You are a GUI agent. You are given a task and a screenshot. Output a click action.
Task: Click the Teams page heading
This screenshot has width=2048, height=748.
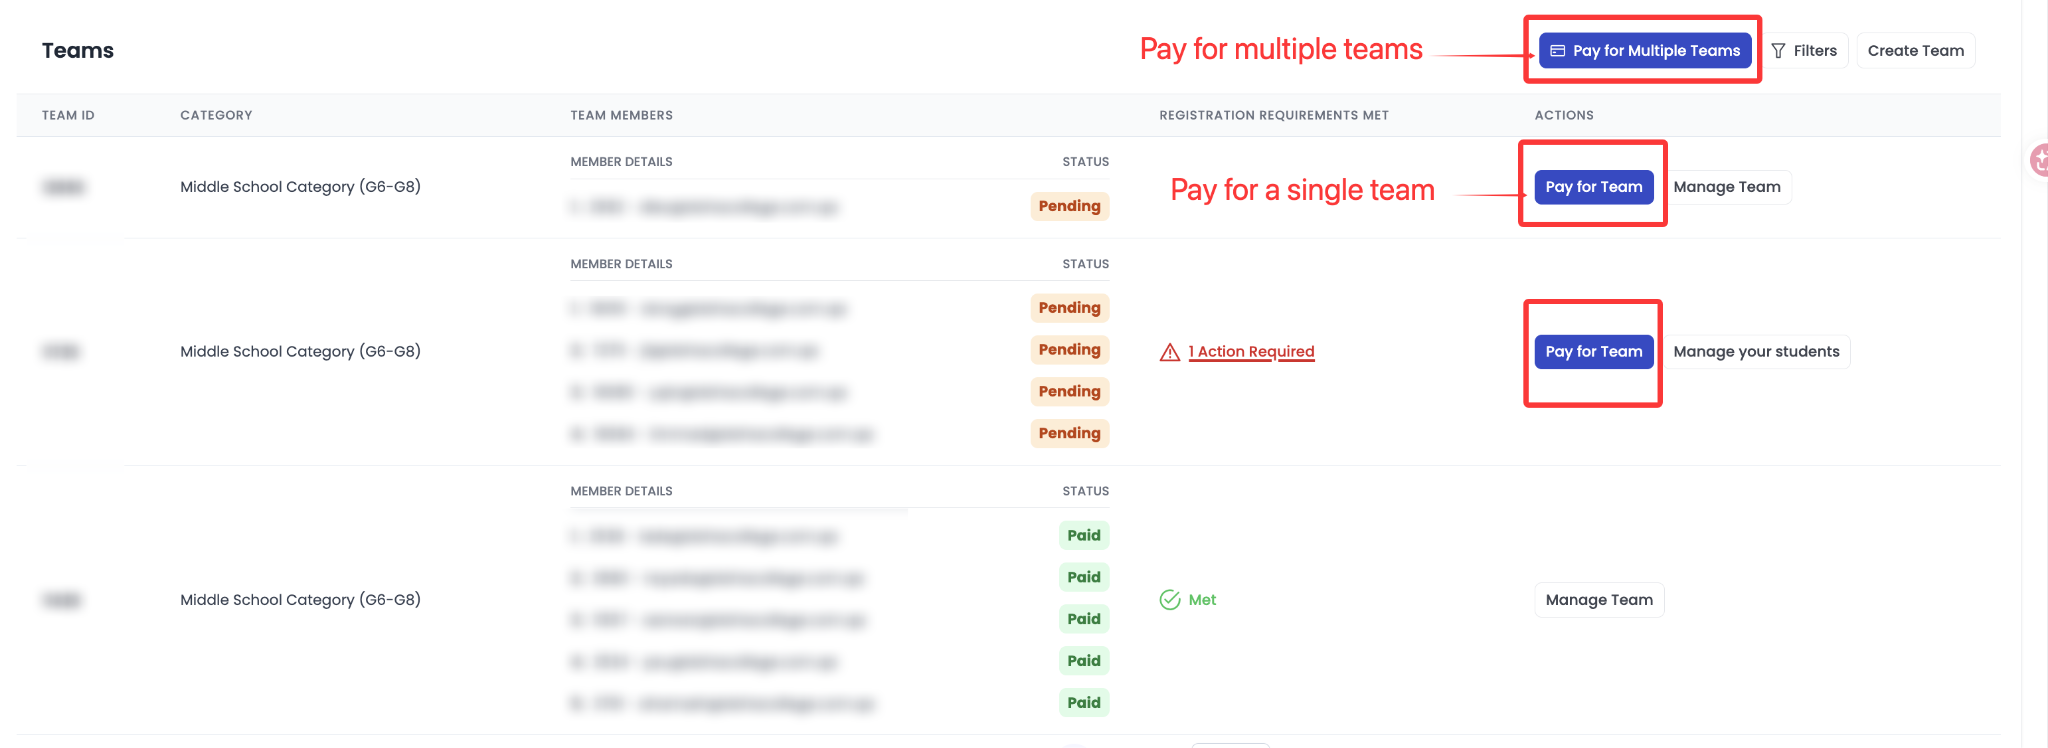78,51
